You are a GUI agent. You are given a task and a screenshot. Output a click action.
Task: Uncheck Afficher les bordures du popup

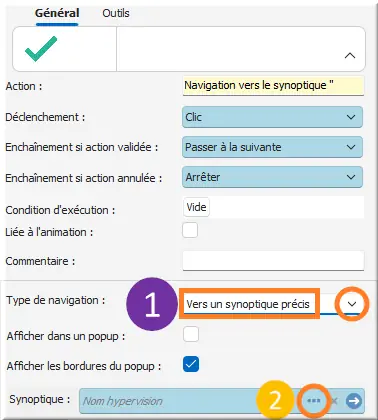pyautogui.click(x=191, y=364)
